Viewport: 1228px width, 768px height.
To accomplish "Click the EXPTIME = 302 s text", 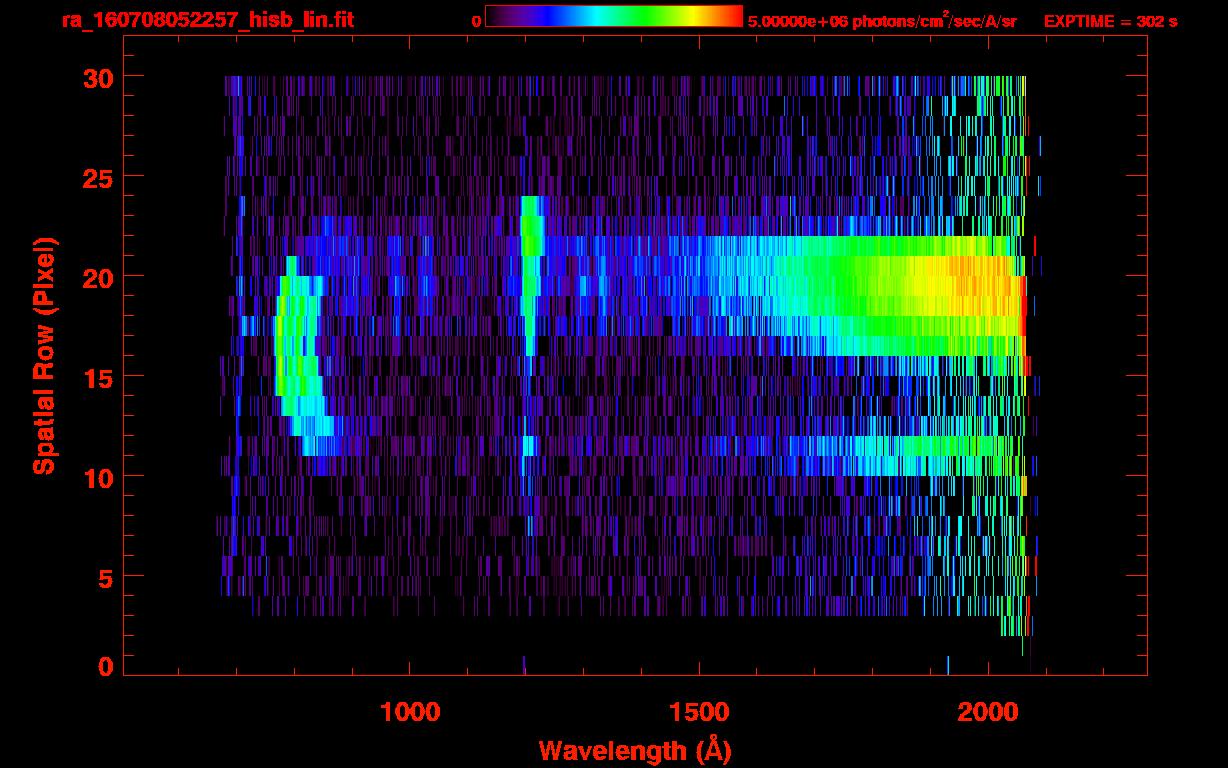I will tap(1110, 21).
